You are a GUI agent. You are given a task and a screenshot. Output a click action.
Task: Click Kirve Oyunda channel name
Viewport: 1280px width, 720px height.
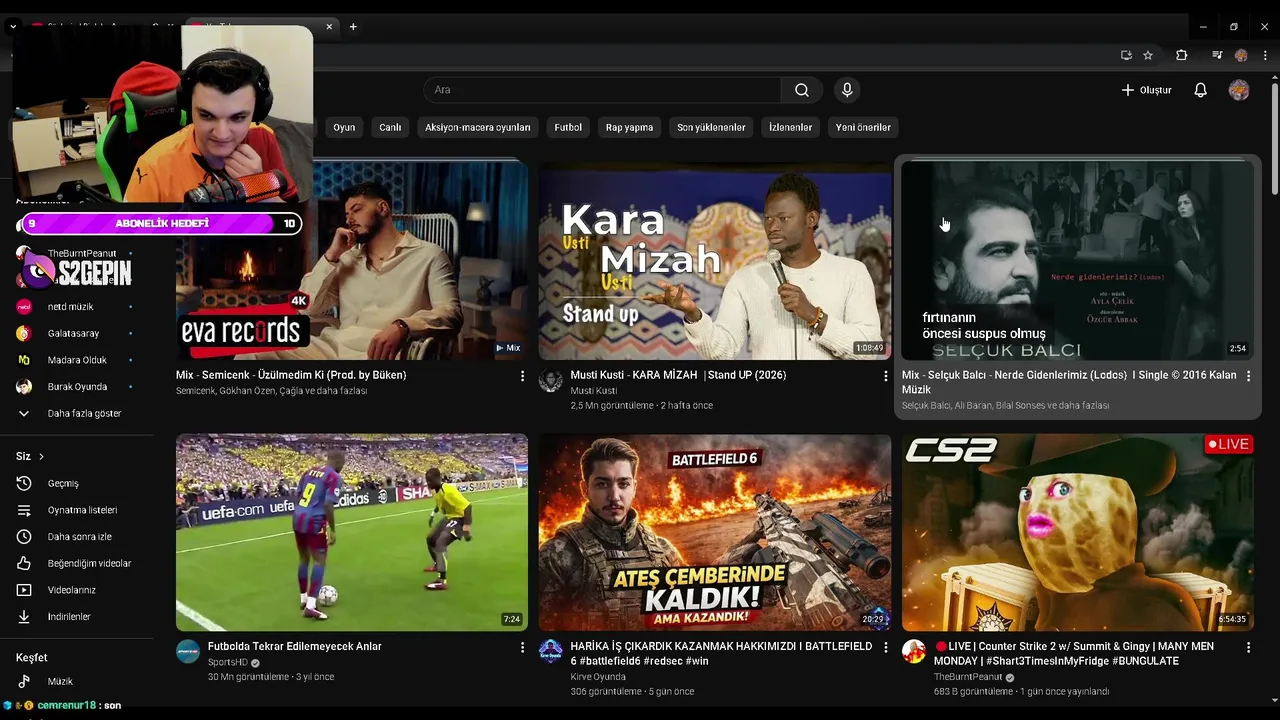click(598, 677)
